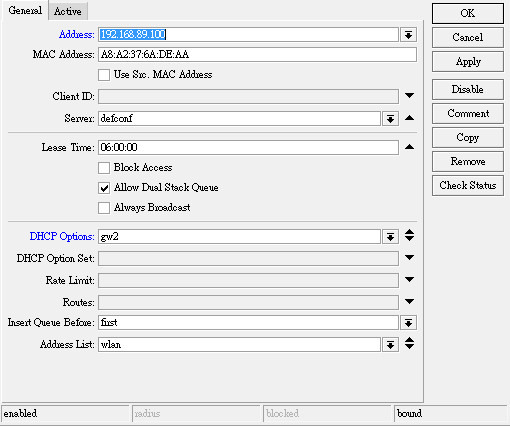This screenshot has height=426, width=510.
Task: Expand the Client ID field
Action: point(409,96)
